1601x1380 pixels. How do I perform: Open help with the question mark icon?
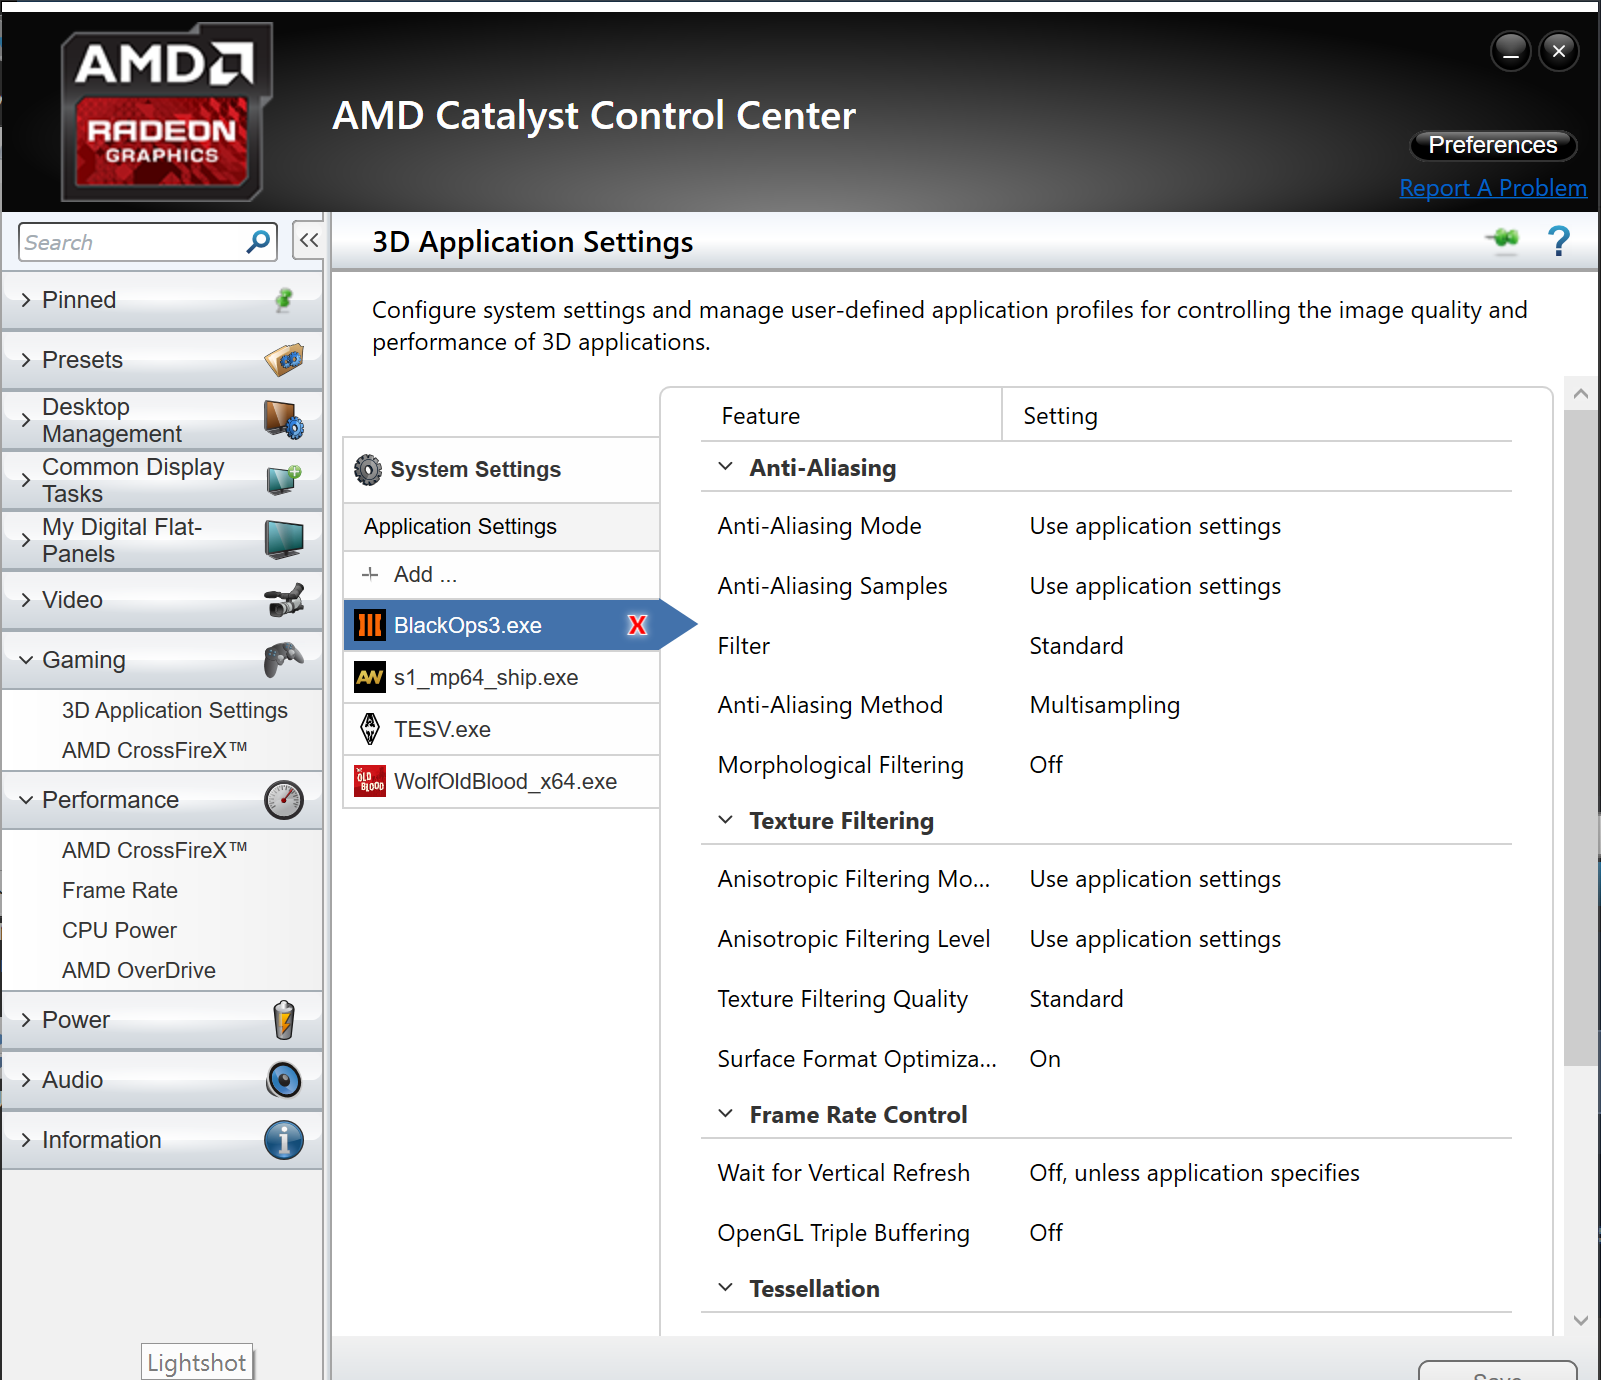[x=1558, y=241]
